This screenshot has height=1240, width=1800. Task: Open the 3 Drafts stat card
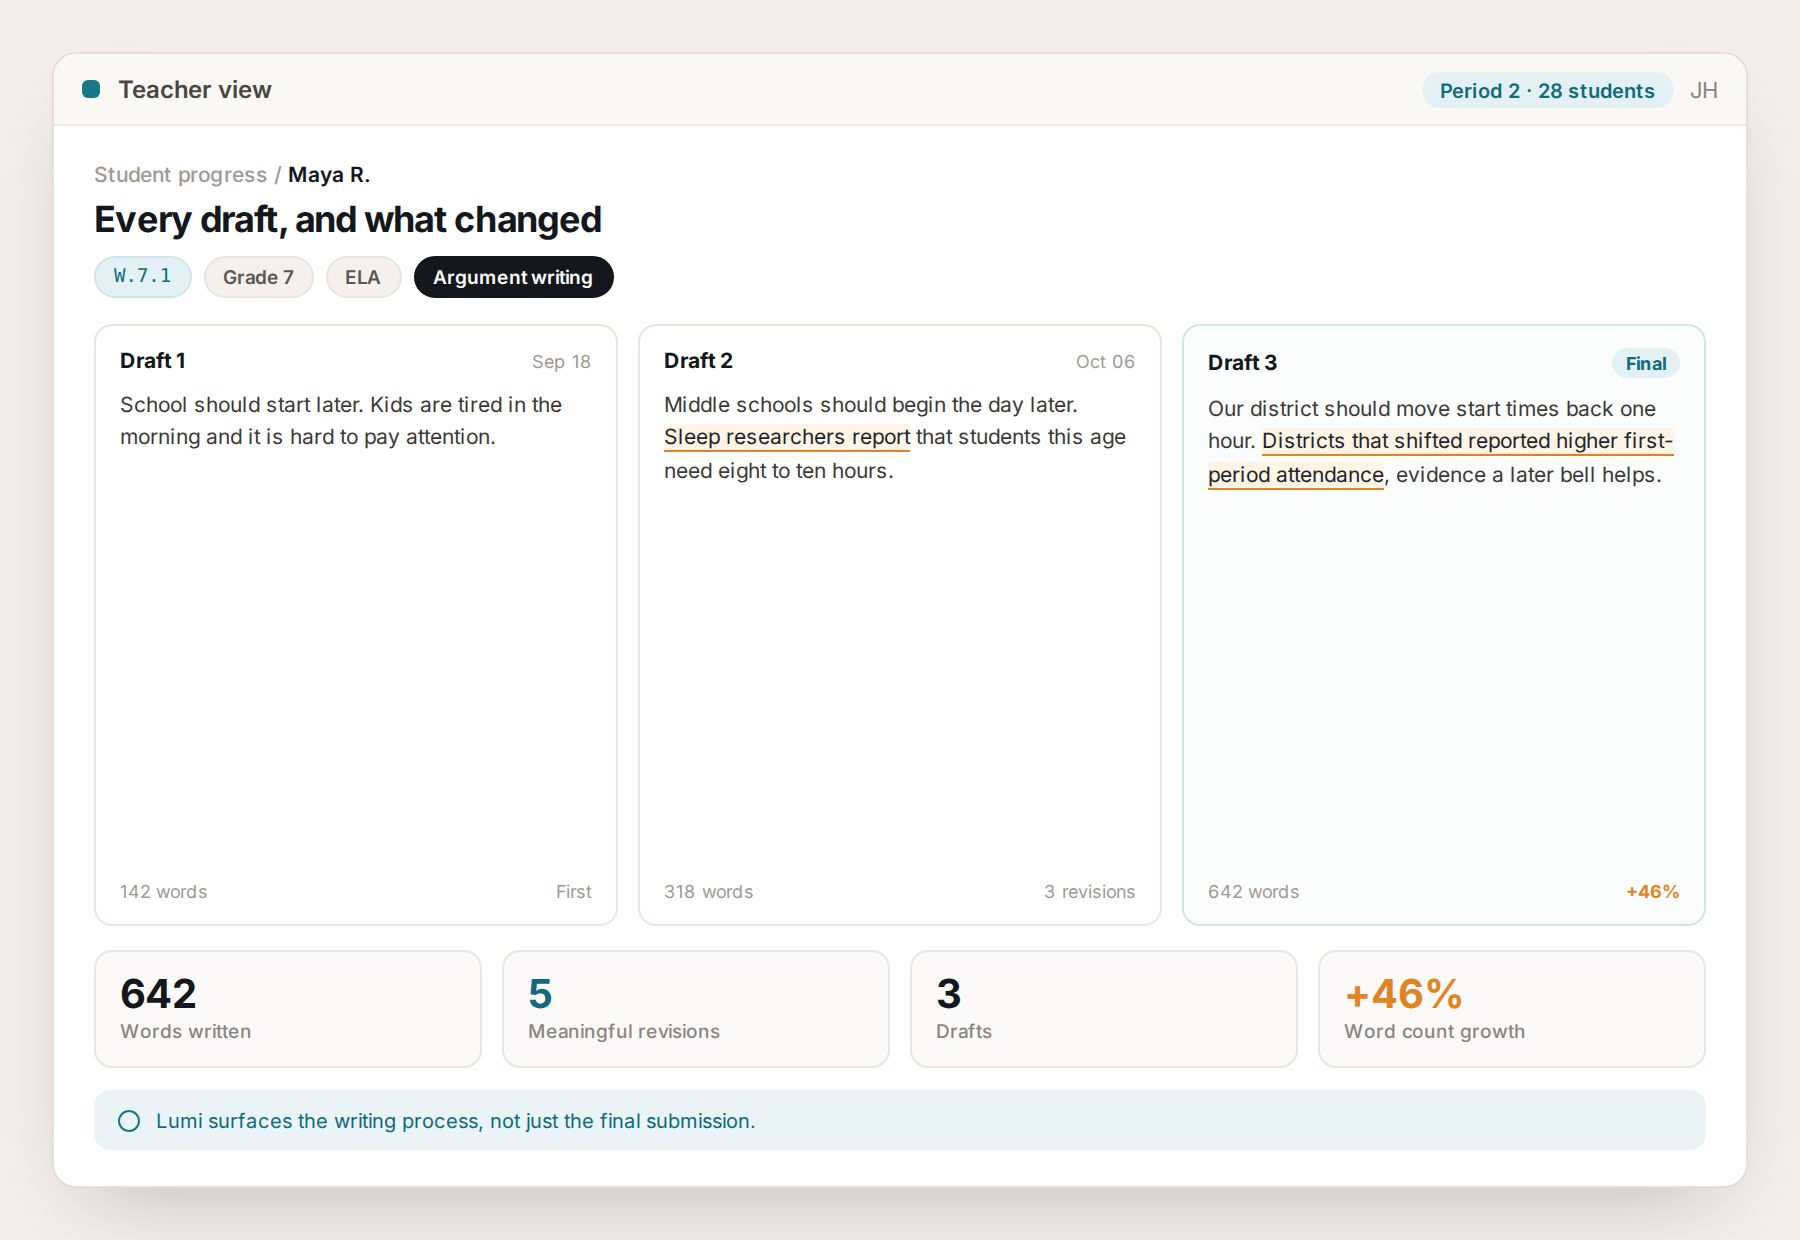[1104, 1009]
